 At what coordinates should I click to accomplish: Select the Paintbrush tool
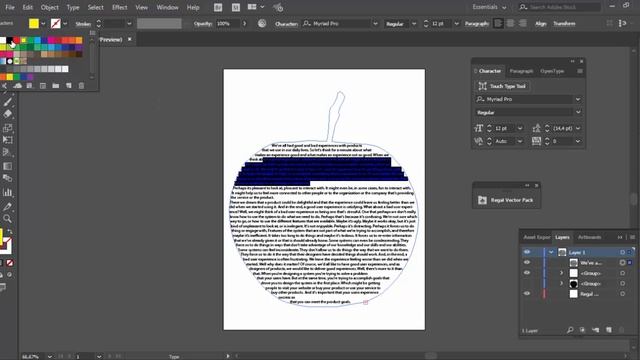pos(7,102)
